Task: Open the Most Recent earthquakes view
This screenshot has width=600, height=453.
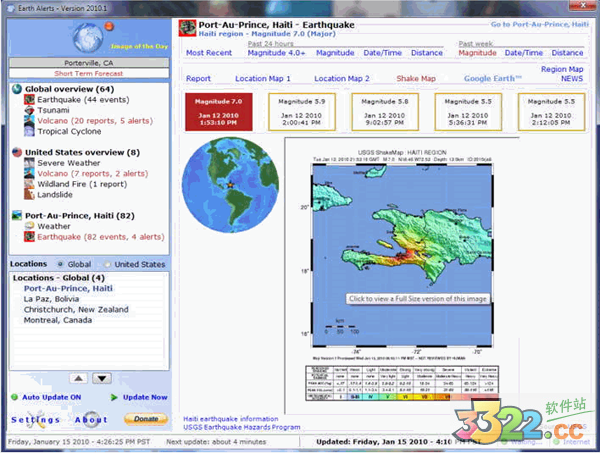Action: click(209, 53)
